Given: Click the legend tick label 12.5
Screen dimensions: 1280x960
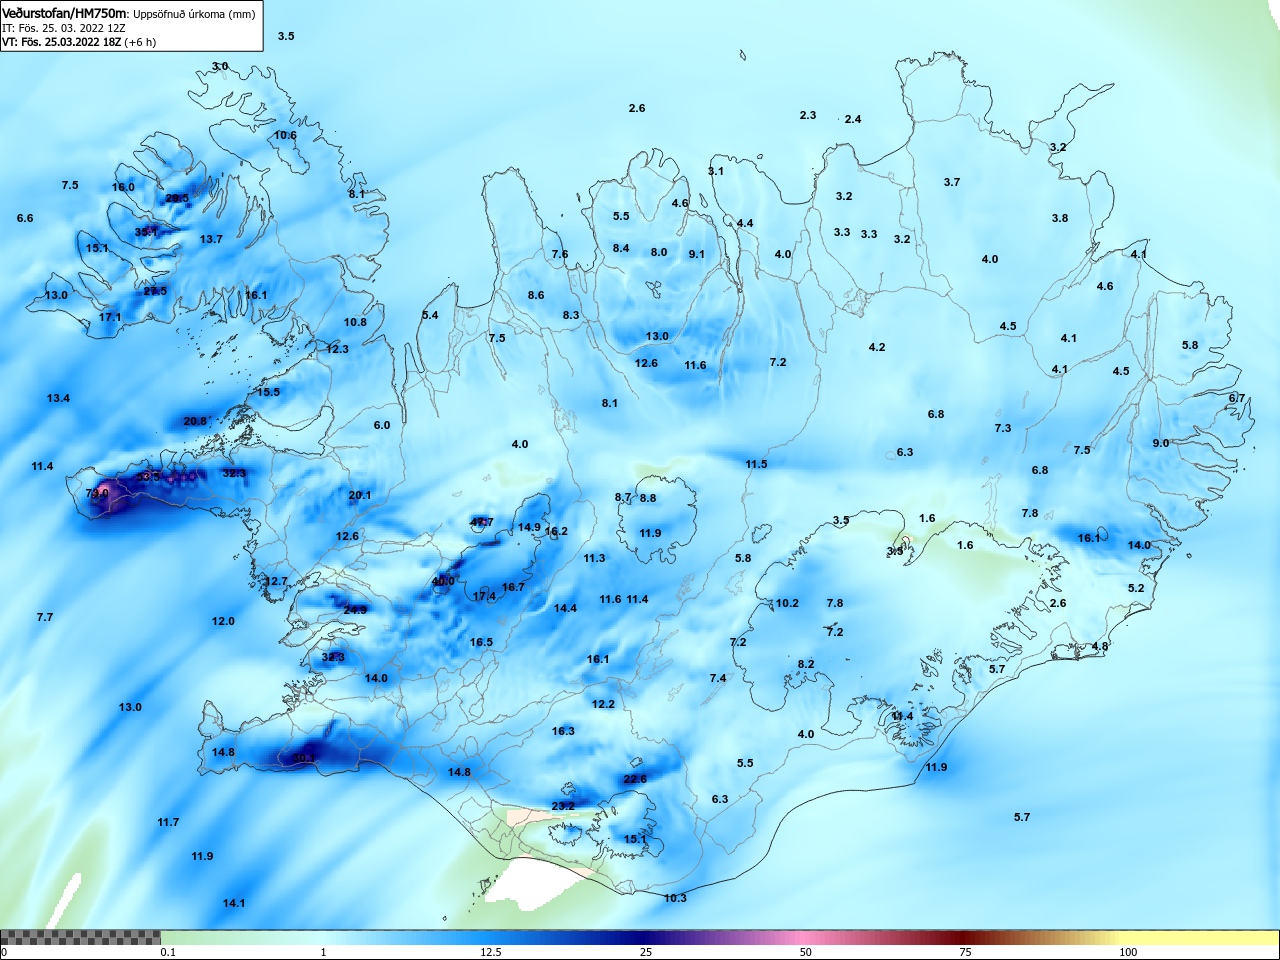Looking at the screenshot, I should point(490,952).
